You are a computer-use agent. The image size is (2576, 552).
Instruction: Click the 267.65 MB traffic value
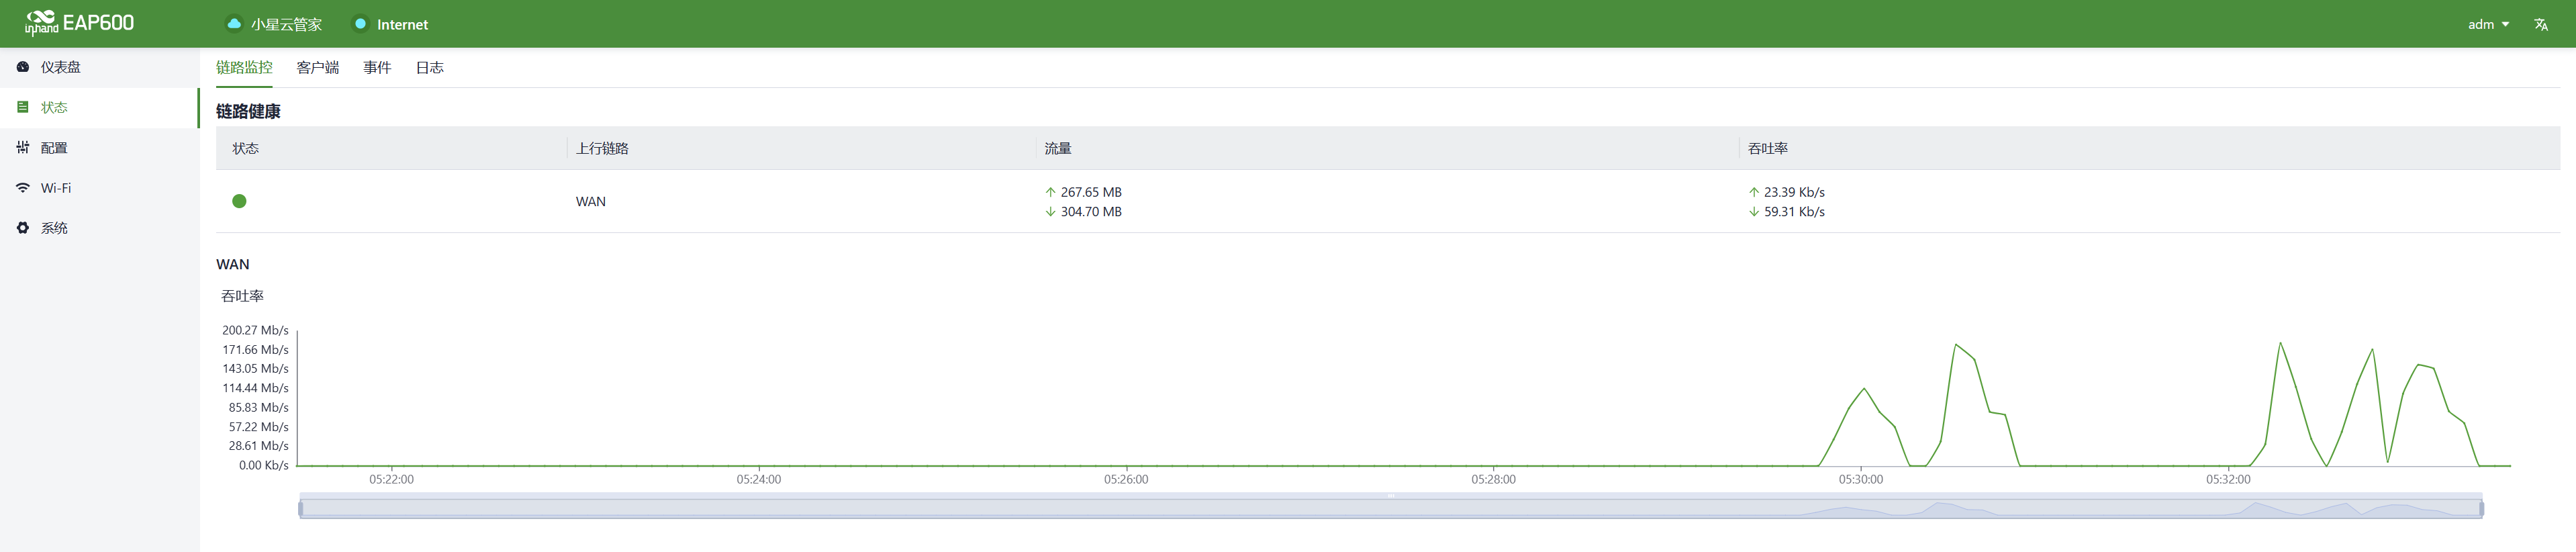point(1091,192)
